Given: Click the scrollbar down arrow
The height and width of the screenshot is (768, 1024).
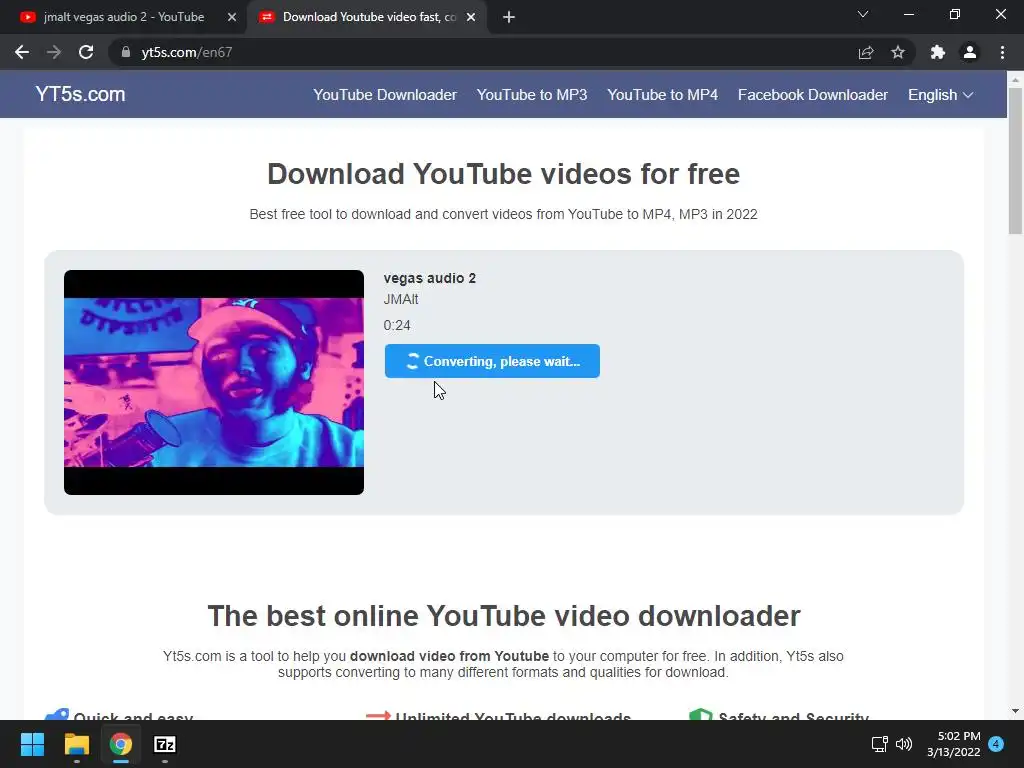Looking at the screenshot, I should click(x=1015, y=711).
